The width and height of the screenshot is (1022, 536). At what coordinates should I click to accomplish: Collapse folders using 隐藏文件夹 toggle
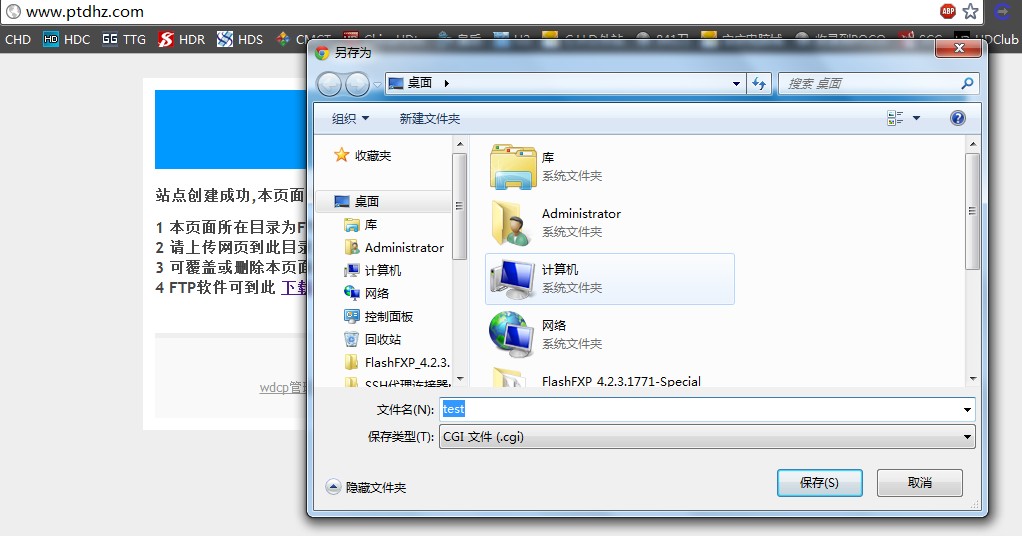pos(366,487)
